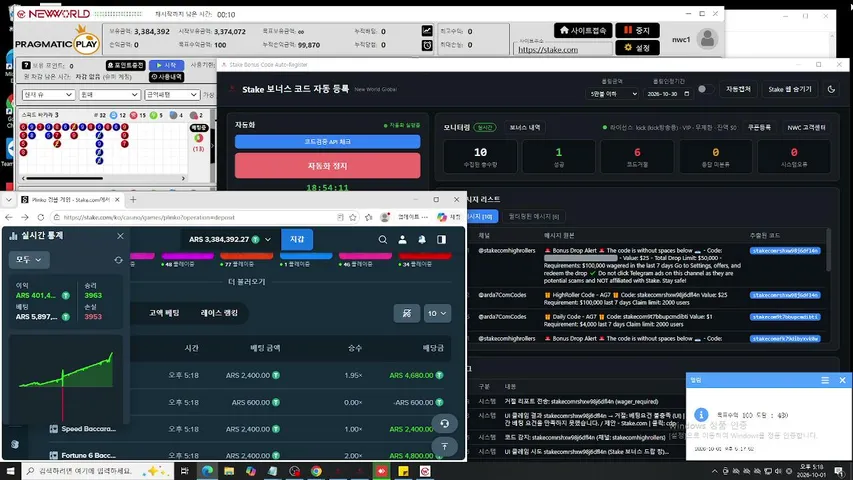This screenshot has width=853, height=480.
Task: Toggle the switch beside the date field
Action: click(x=705, y=89)
